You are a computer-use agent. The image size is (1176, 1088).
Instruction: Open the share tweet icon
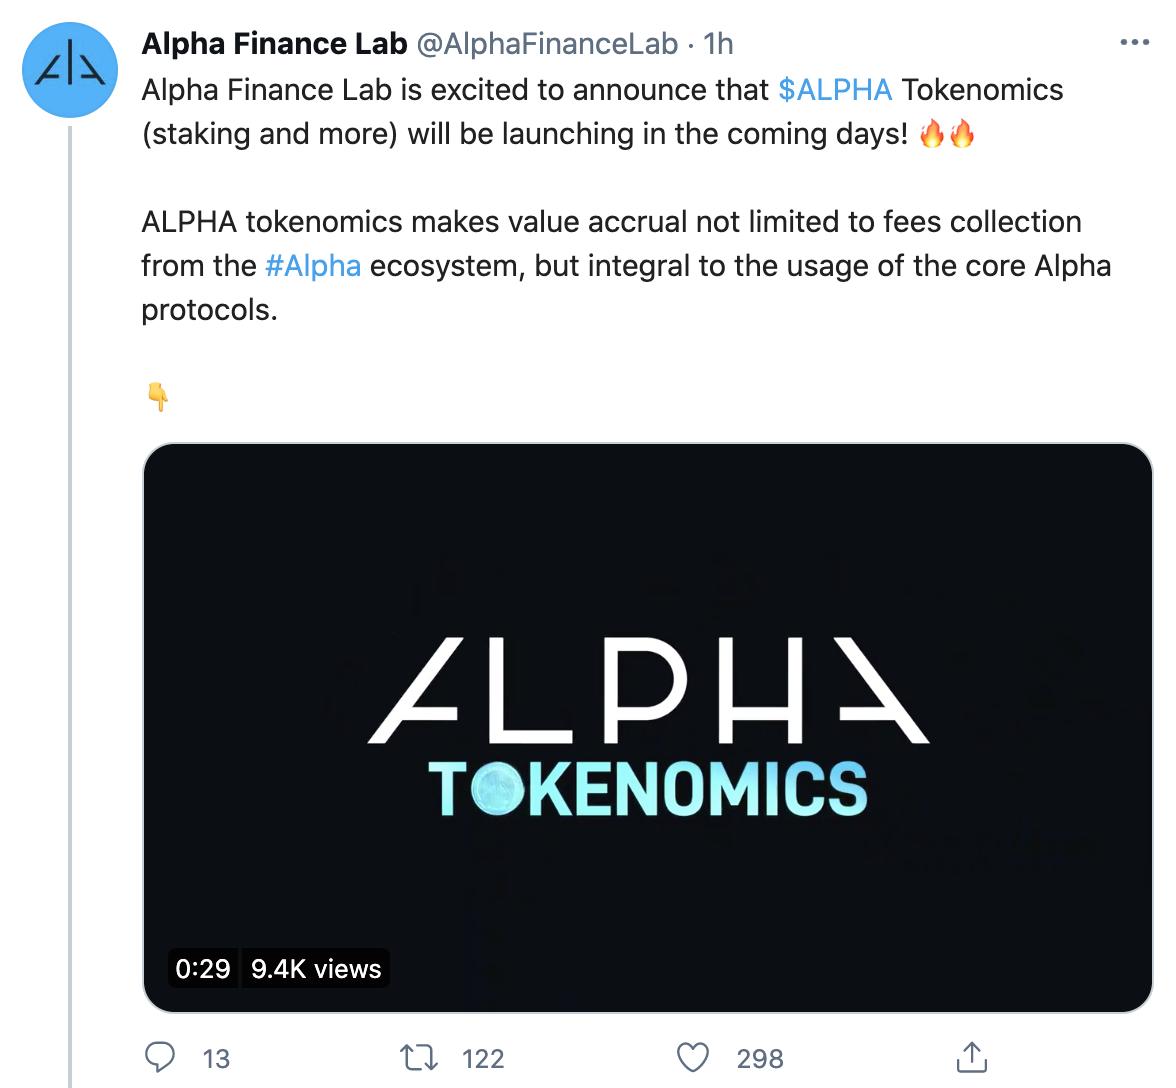point(971,1057)
